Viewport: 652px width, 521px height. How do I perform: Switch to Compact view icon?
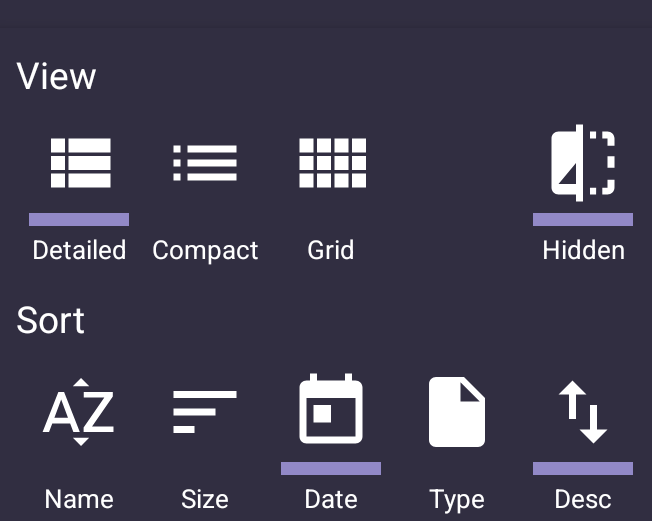[x=205, y=163]
